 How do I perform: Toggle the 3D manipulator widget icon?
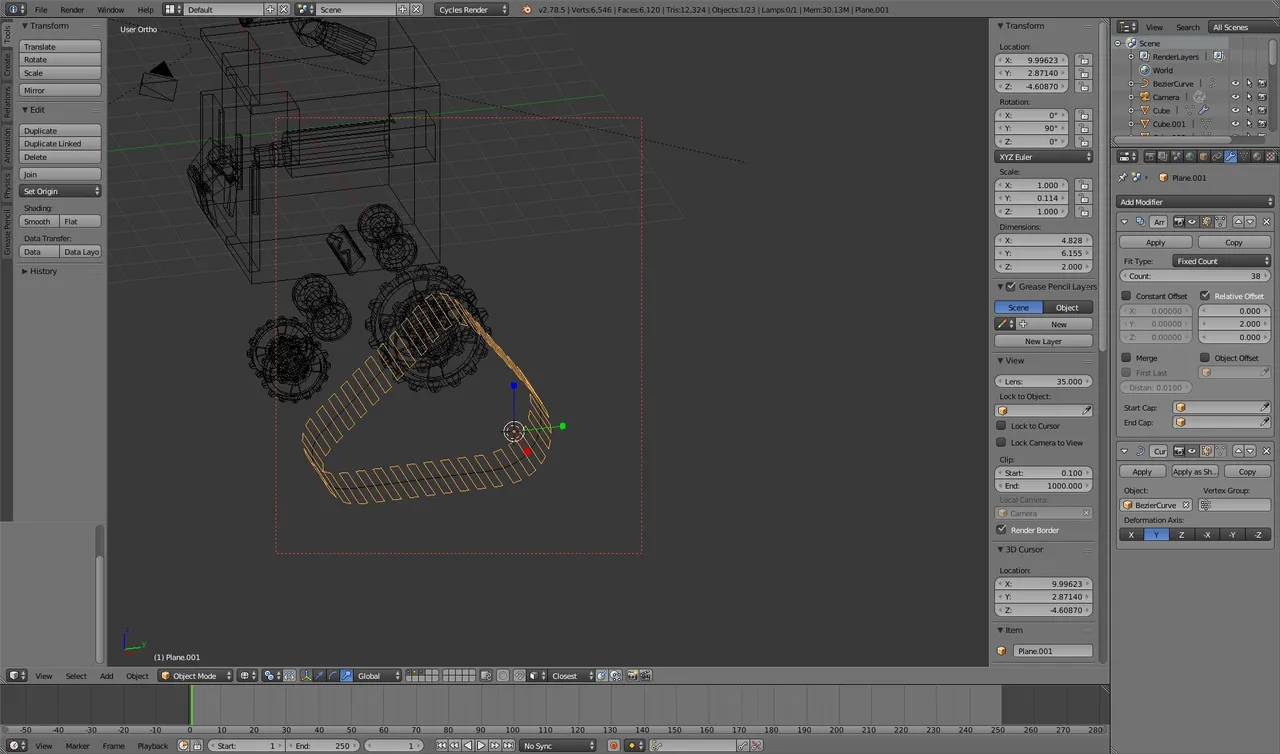pos(306,676)
